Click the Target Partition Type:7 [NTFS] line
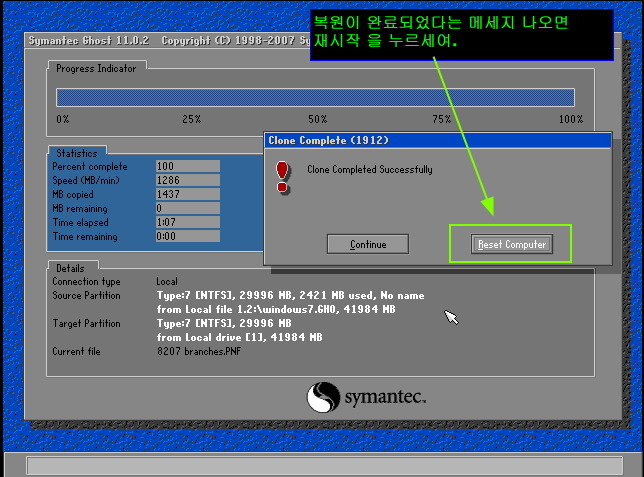 pos(224,323)
